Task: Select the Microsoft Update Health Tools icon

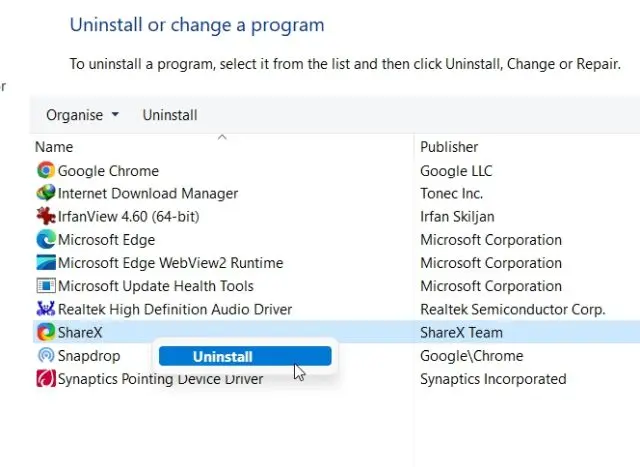Action: [46, 286]
